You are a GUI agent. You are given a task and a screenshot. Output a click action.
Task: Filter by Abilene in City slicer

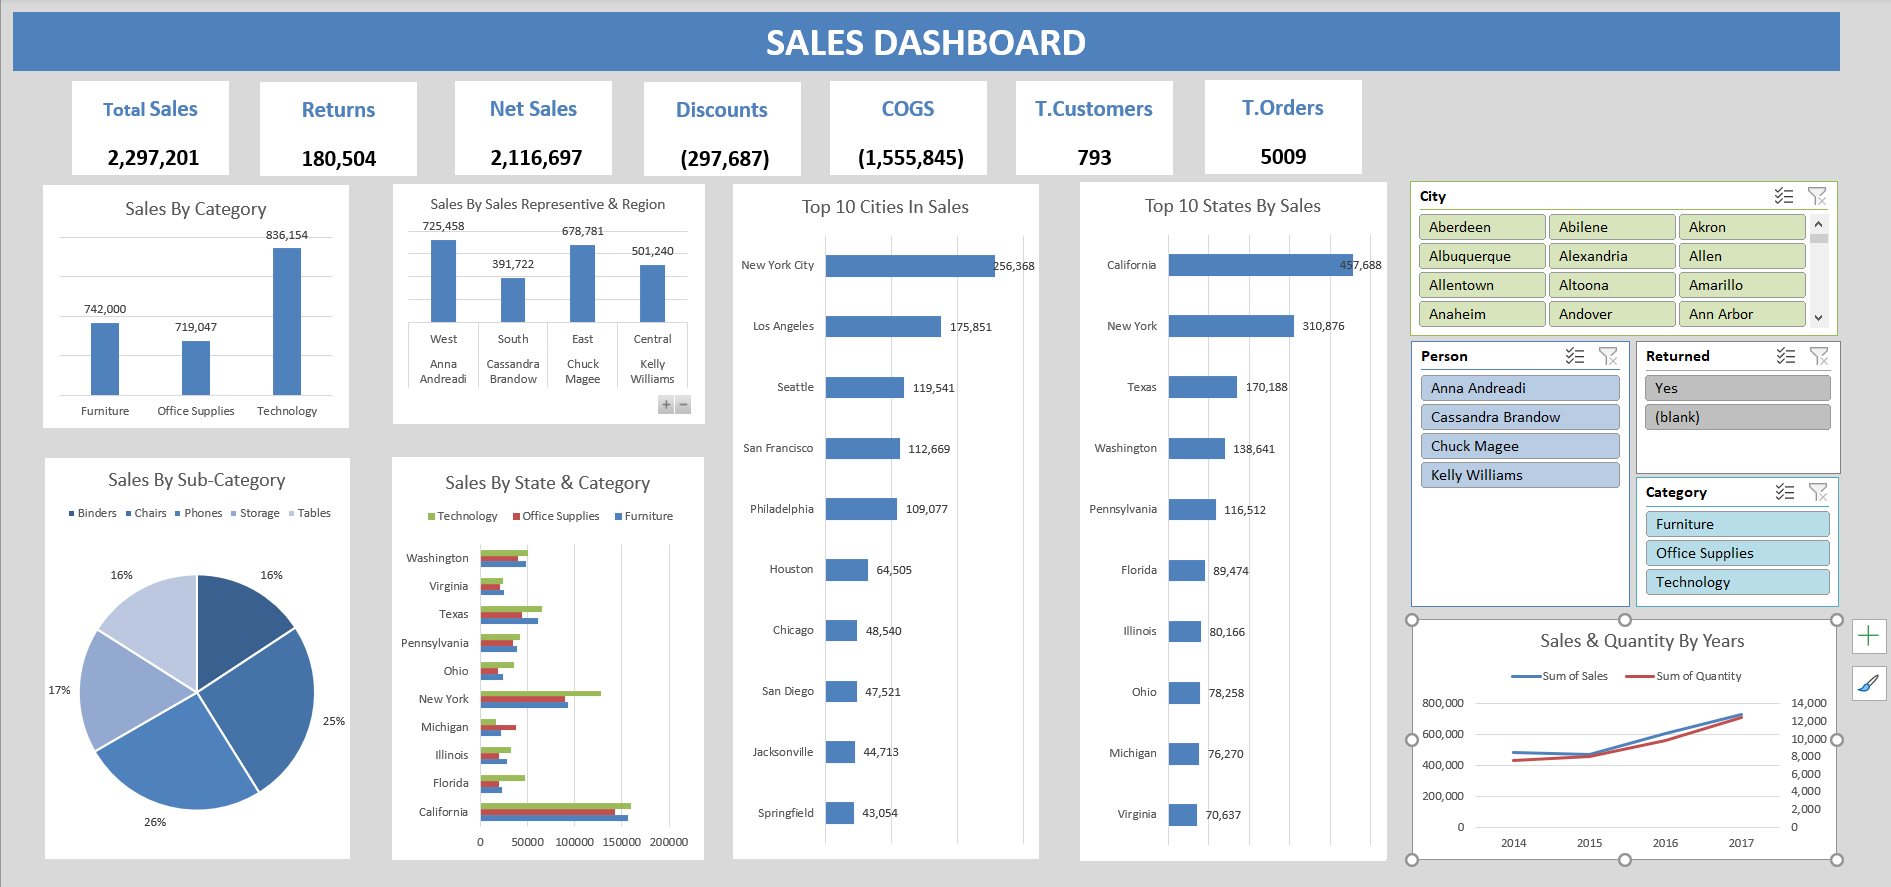point(1612,227)
